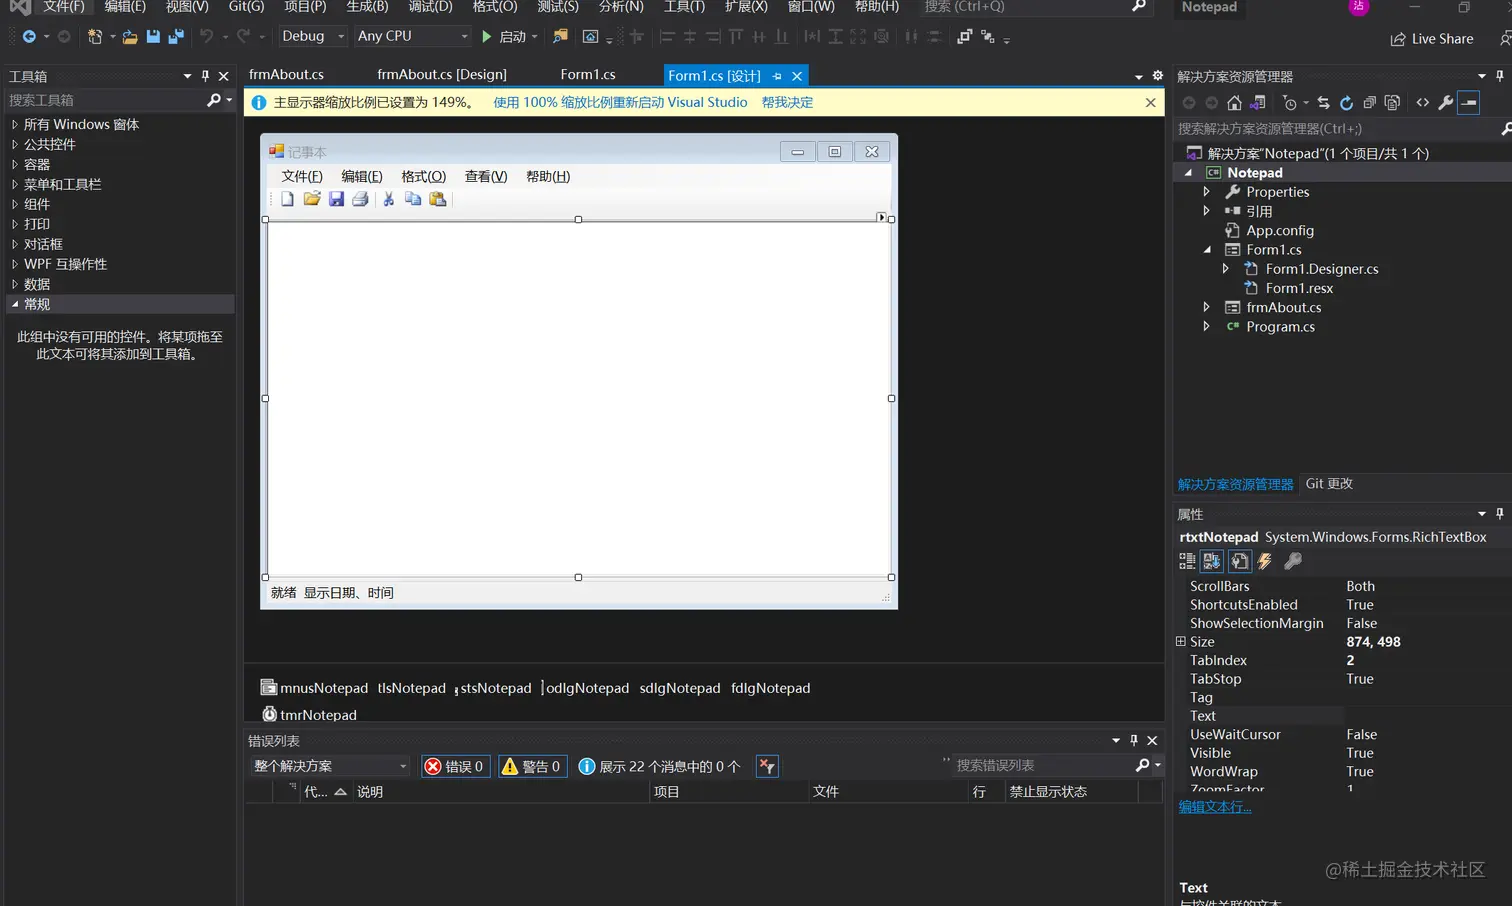Screen dimensions: 1512x906
Task: Click the property pages wrench icon in Properties panel
Action: [1293, 562]
